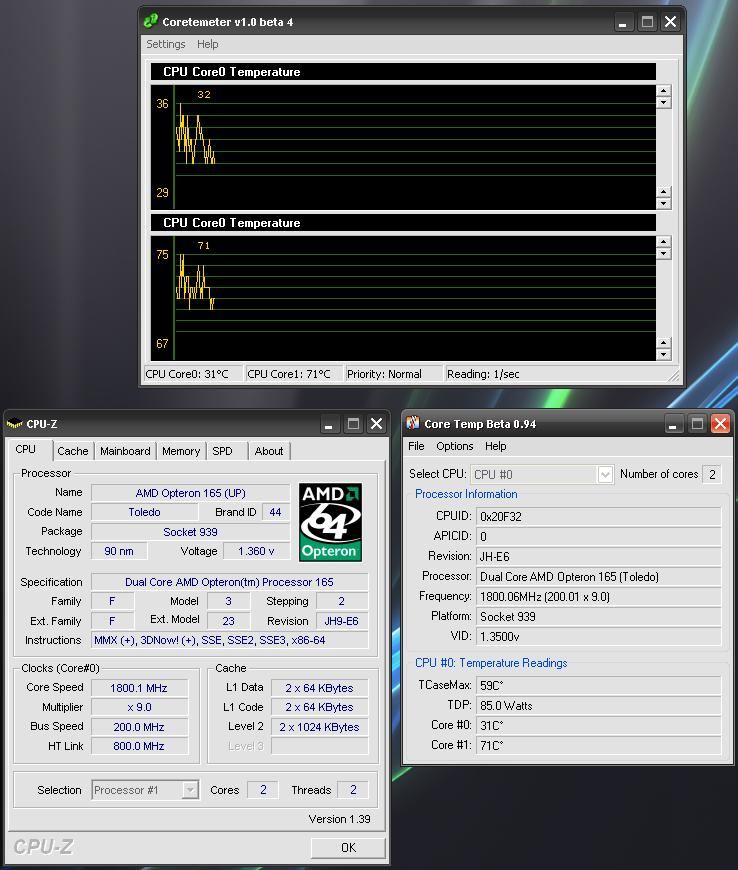This screenshot has height=870, width=738.
Task: Click the 'CPU Core1: 71°C' status bar entry
Action: click(294, 374)
